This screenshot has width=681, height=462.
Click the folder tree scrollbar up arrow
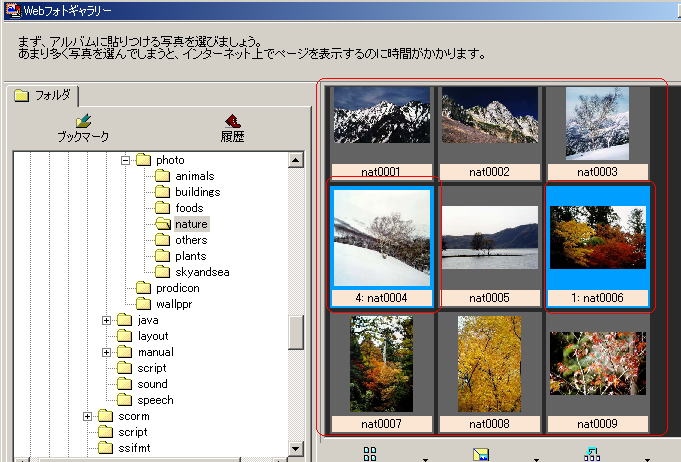point(295,160)
